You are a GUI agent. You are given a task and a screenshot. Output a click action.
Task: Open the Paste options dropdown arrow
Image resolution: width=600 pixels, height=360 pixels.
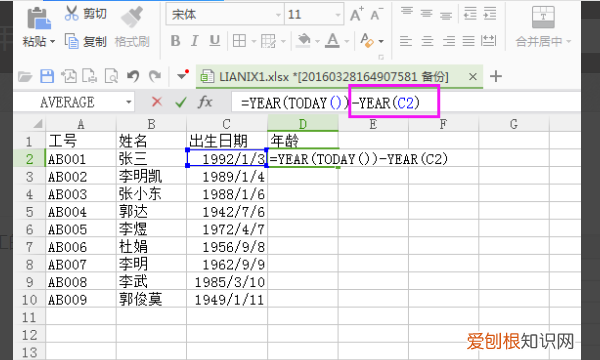[x=52, y=41]
